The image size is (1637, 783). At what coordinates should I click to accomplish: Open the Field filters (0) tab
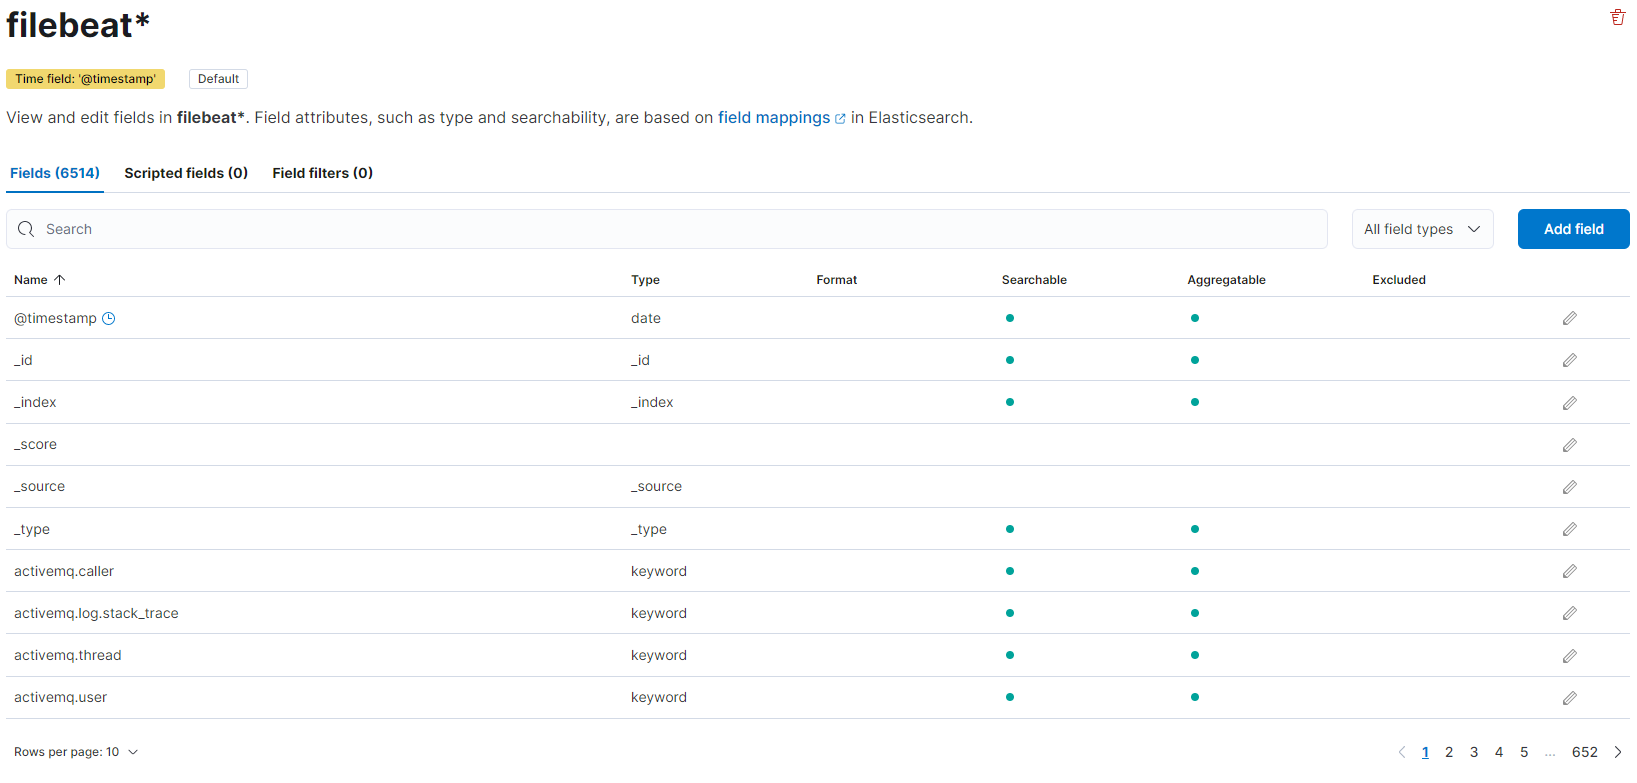click(x=322, y=173)
